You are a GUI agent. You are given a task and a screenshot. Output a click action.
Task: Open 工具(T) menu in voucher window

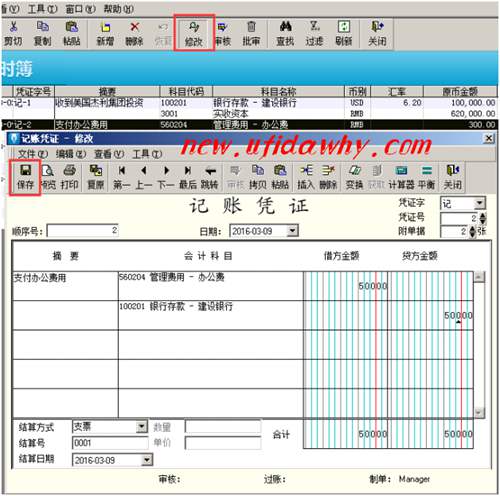[x=147, y=154]
